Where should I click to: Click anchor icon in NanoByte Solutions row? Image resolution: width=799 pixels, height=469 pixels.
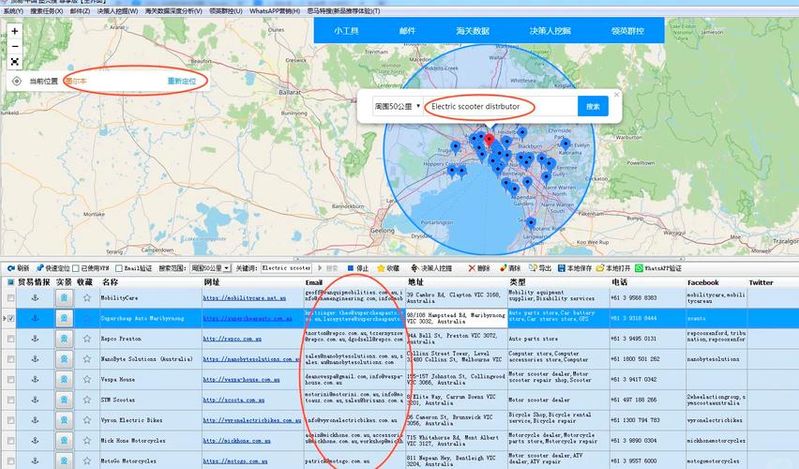pos(35,359)
